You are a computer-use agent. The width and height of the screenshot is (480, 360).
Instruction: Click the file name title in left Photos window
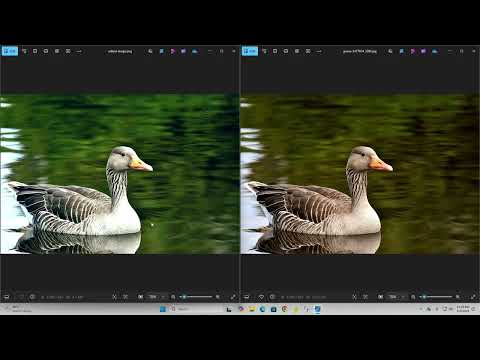[x=120, y=51]
